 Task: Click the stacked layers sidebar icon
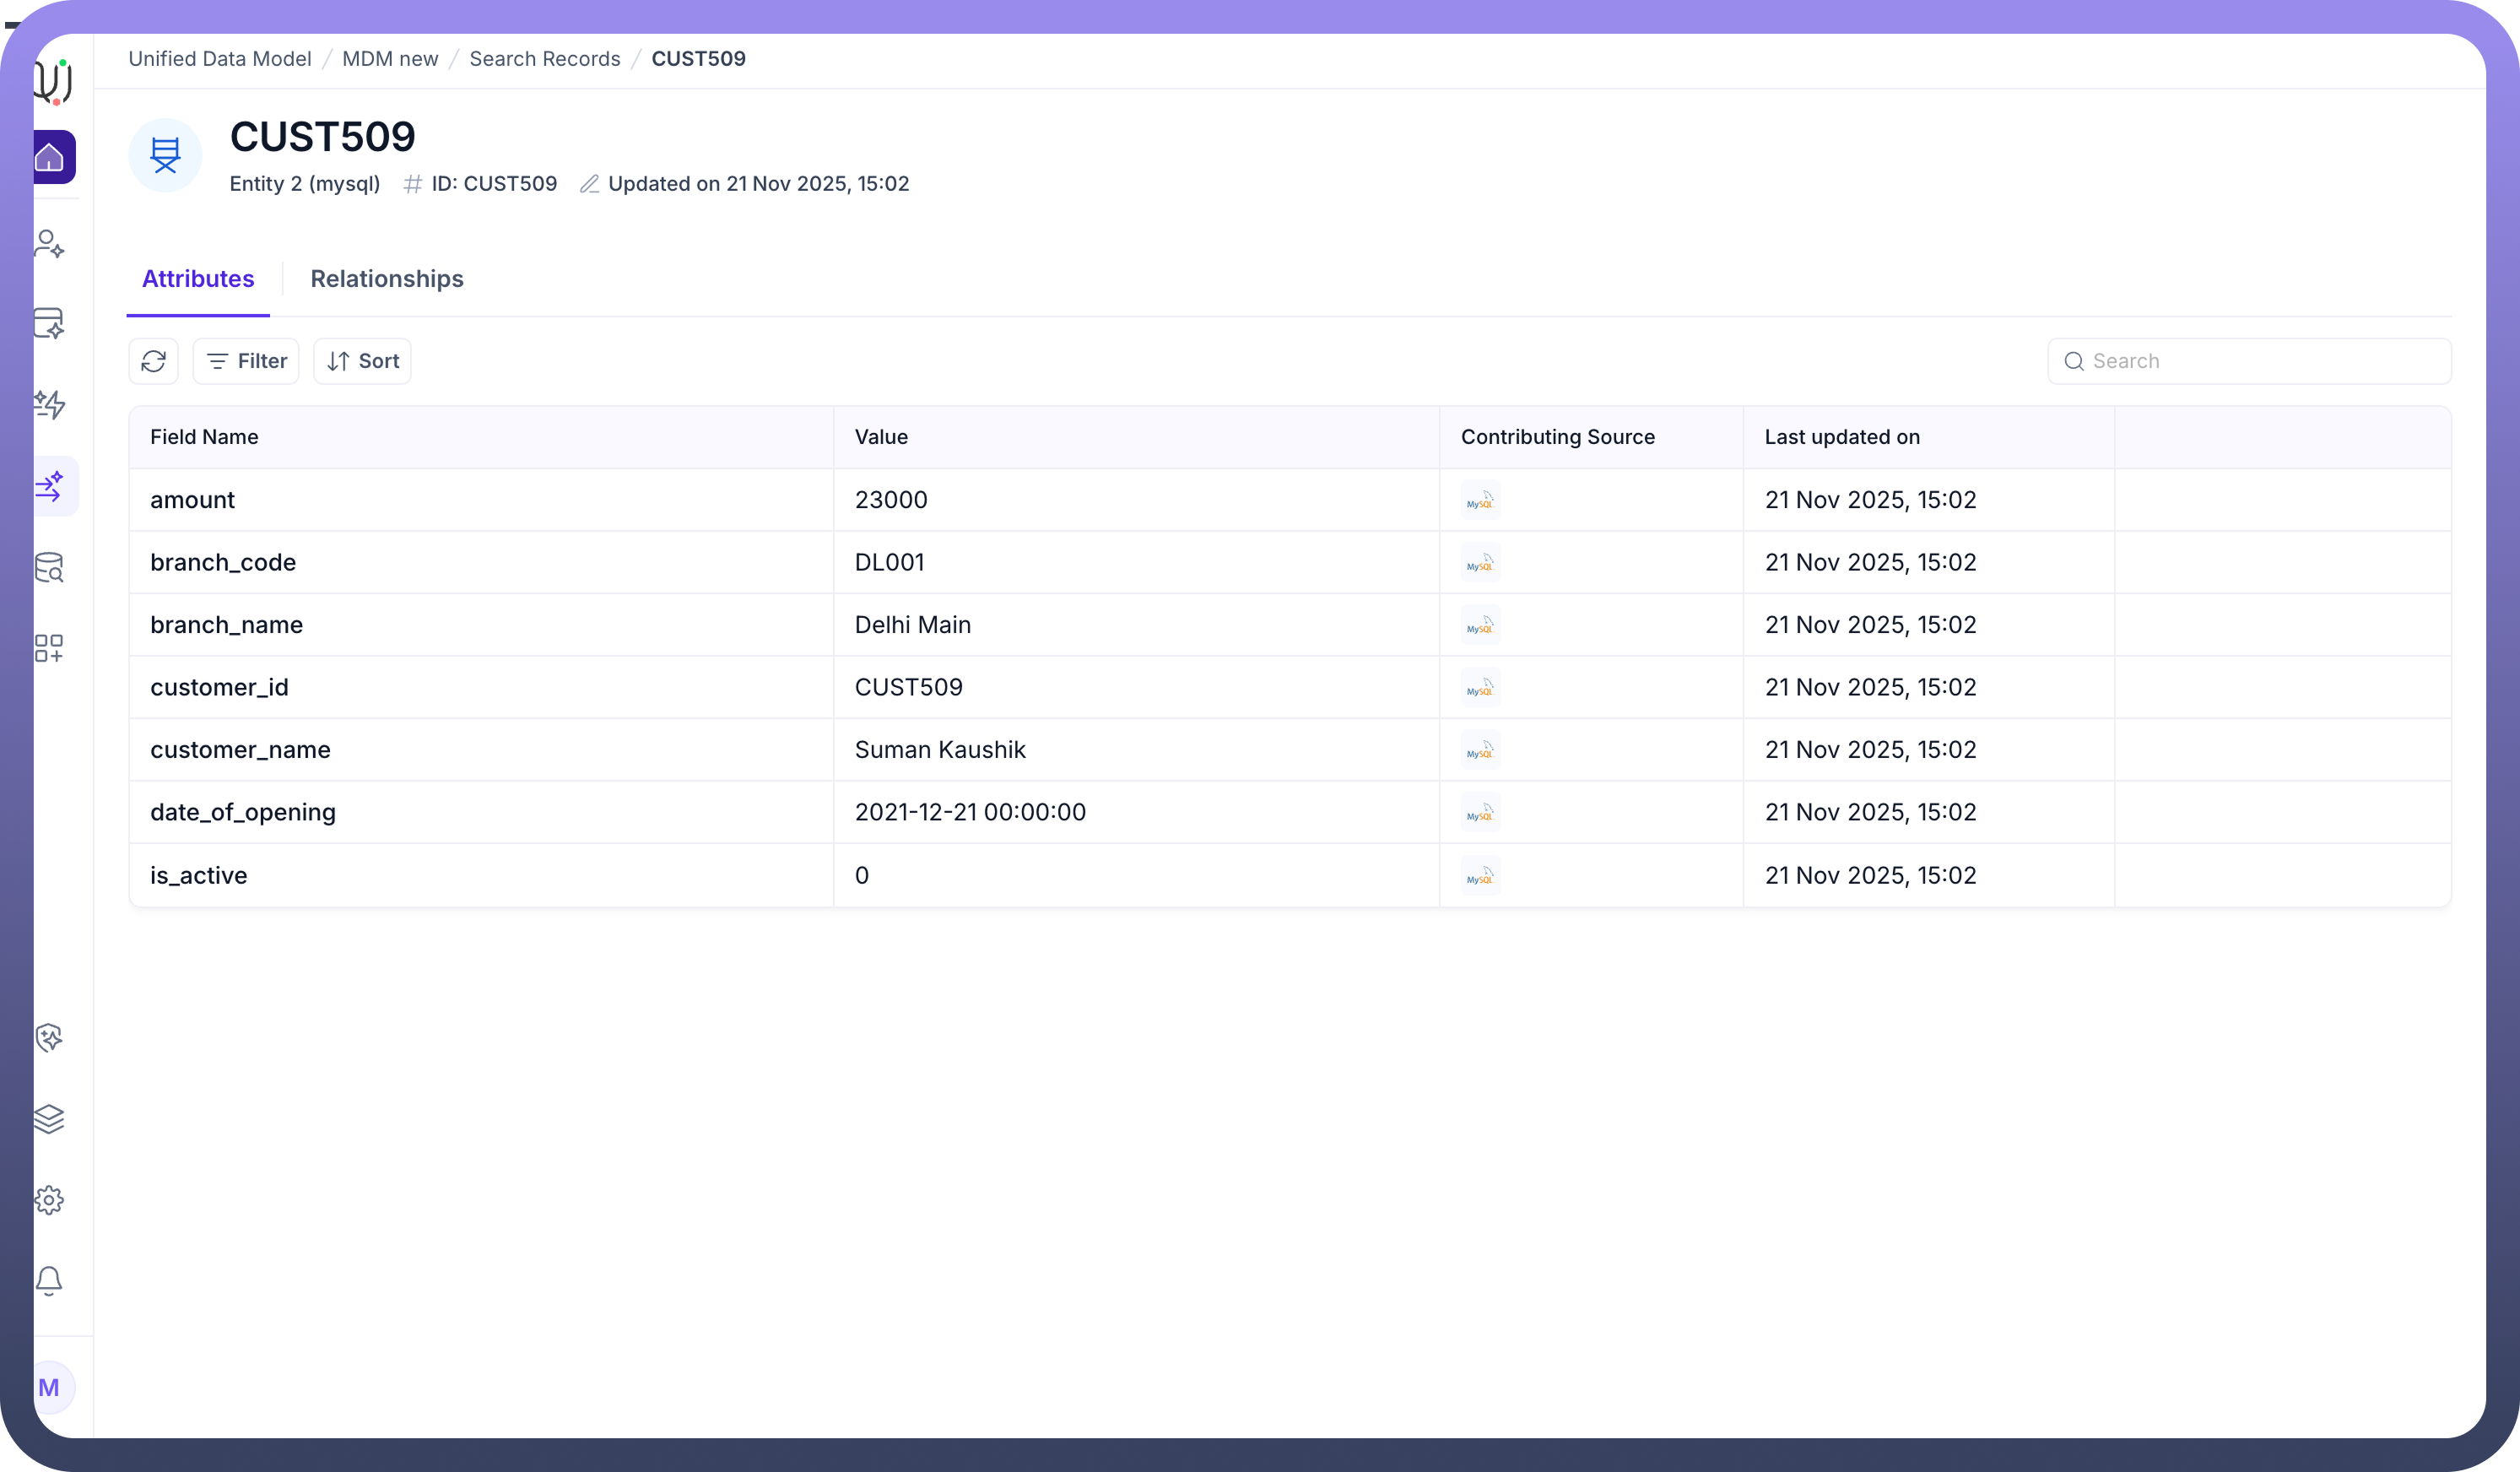coord(49,1118)
